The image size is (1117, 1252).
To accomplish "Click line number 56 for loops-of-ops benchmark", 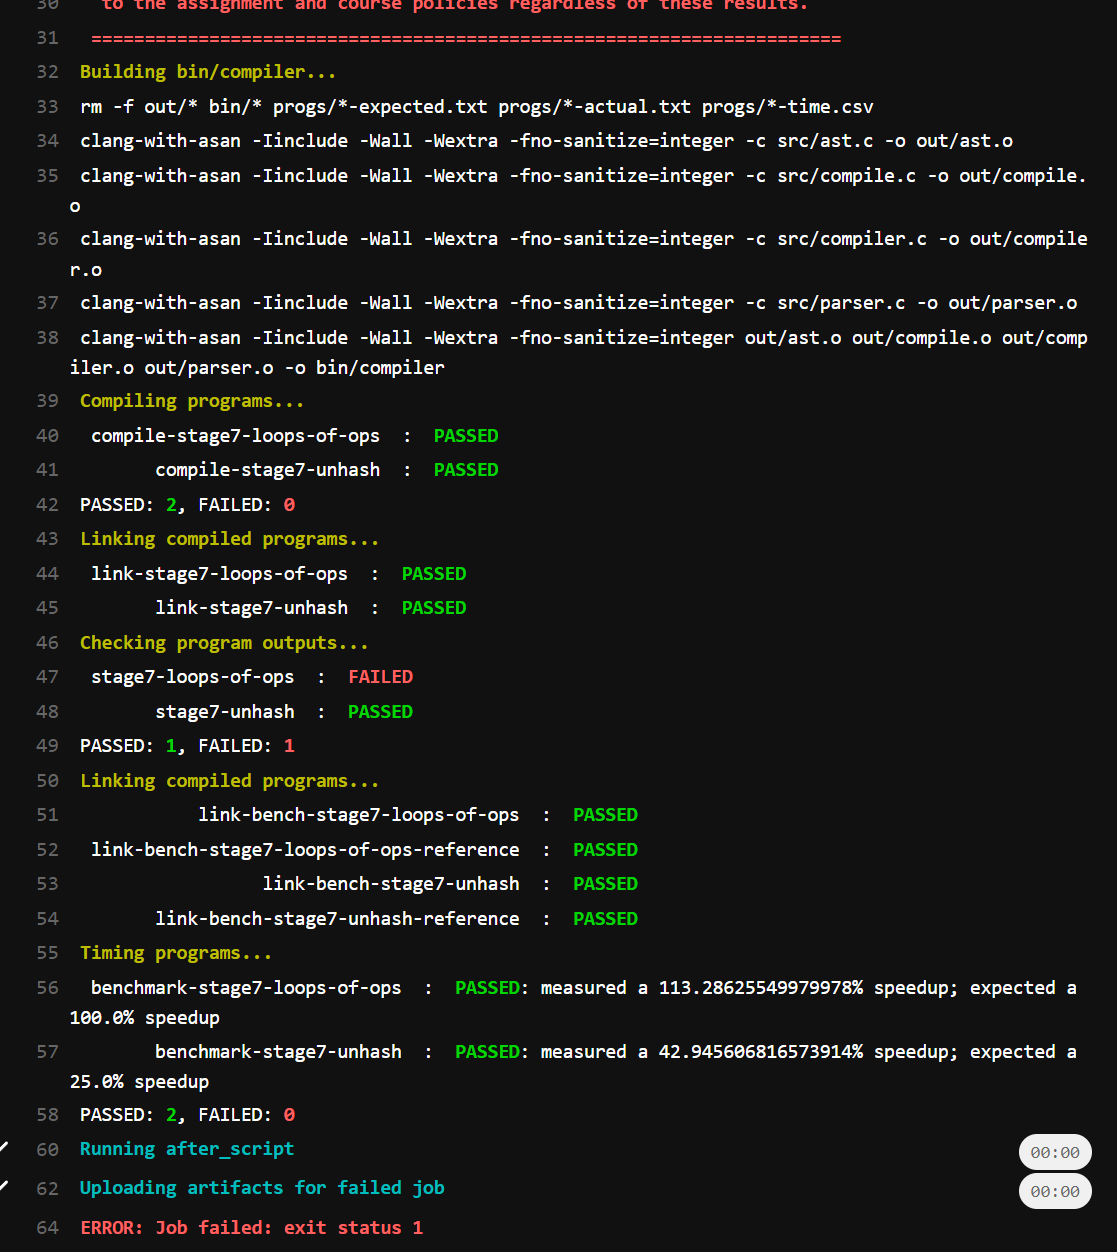I will [47, 988].
